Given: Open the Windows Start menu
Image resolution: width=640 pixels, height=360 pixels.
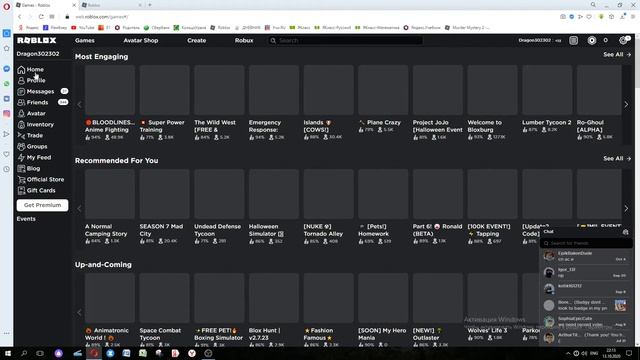Looking at the screenshot, I should tap(7, 353).
